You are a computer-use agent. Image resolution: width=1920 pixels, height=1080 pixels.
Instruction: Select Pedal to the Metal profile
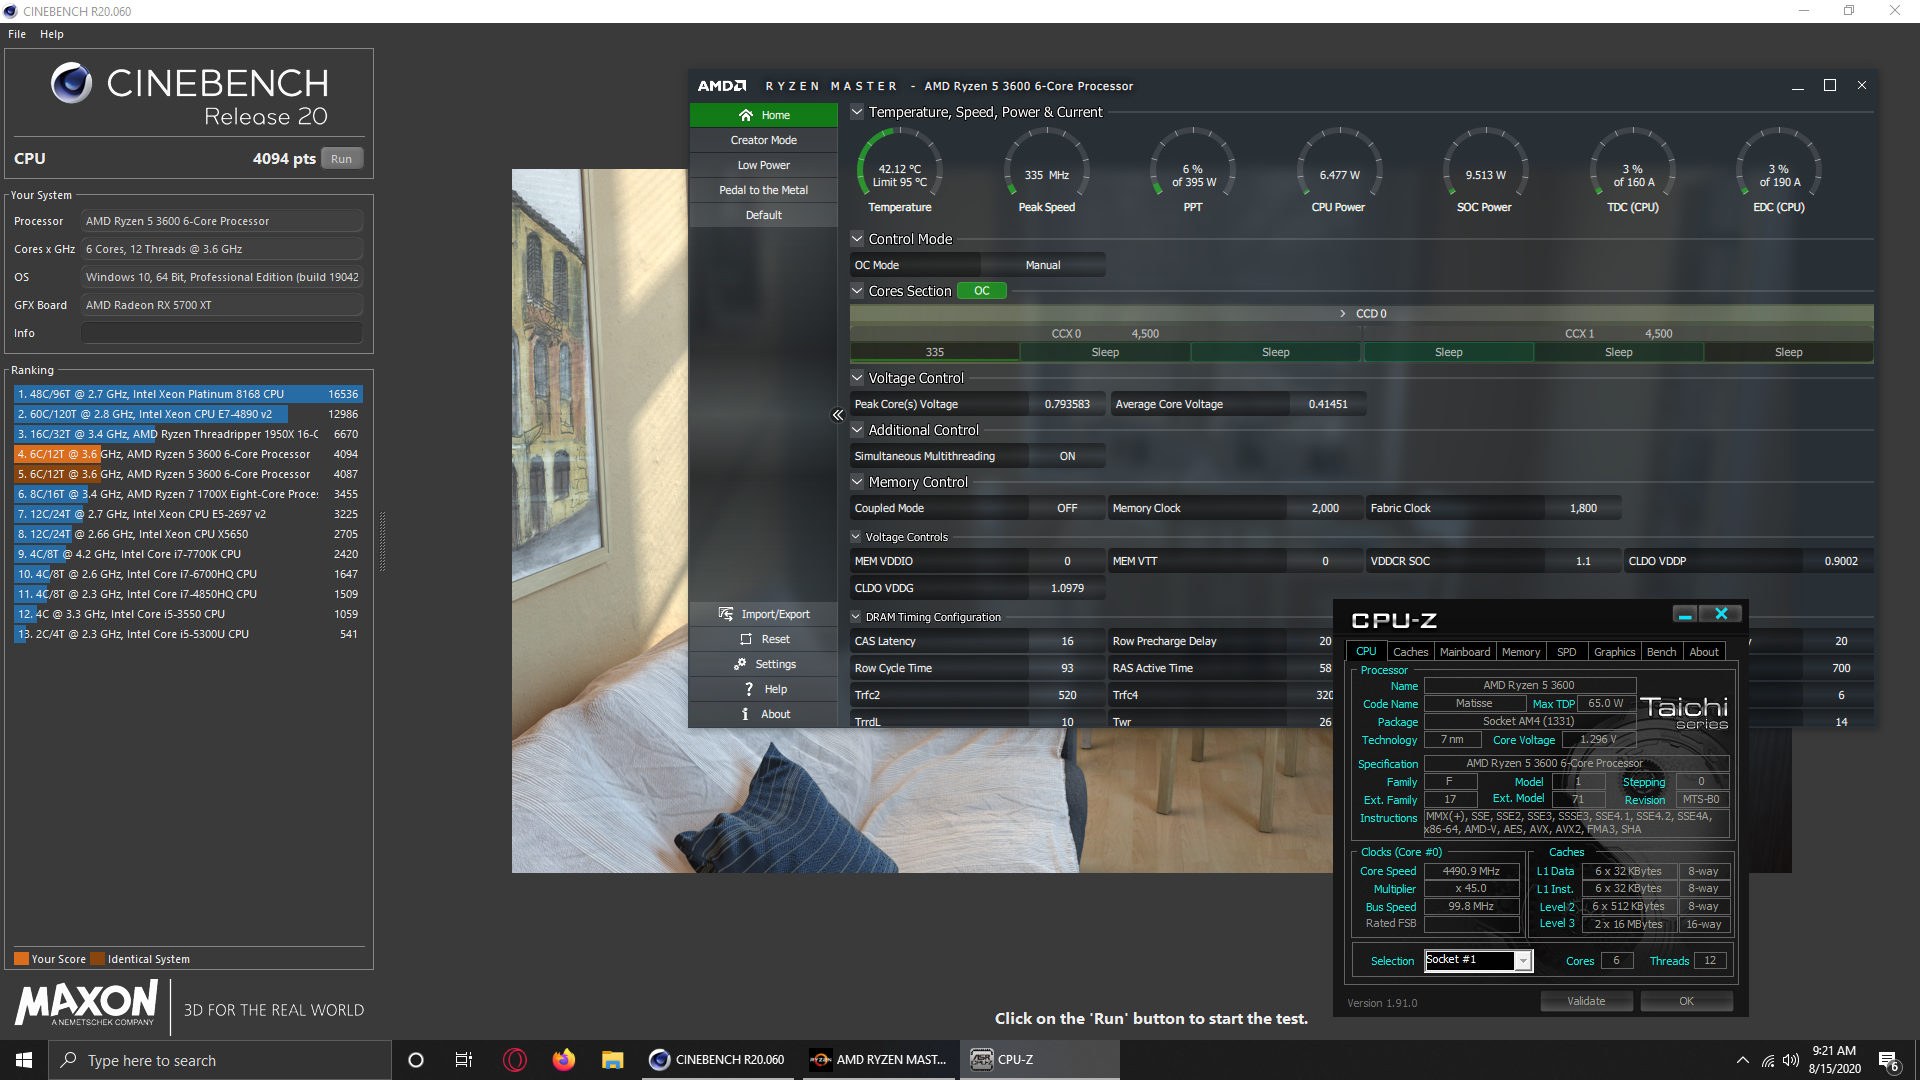(763, 190)
